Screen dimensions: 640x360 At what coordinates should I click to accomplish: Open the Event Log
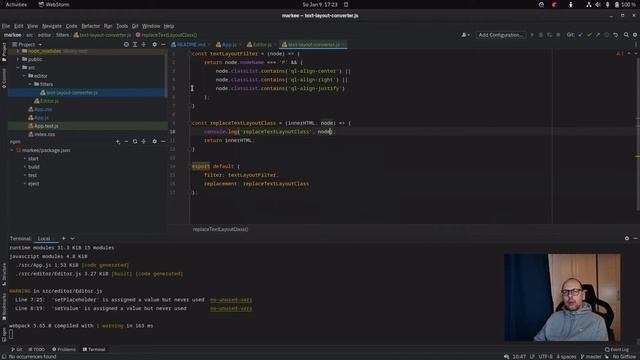617,350
